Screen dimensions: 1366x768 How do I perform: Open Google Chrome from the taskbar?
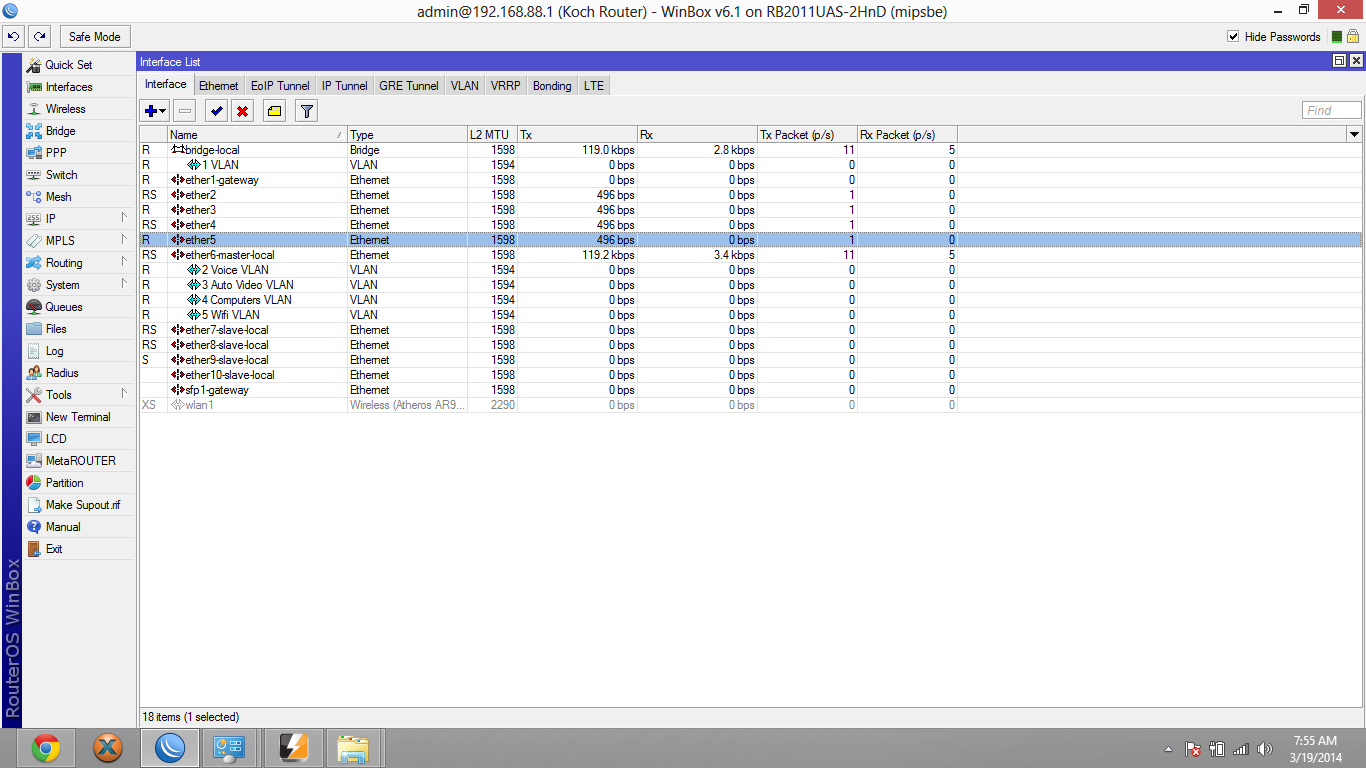point(45,747)
